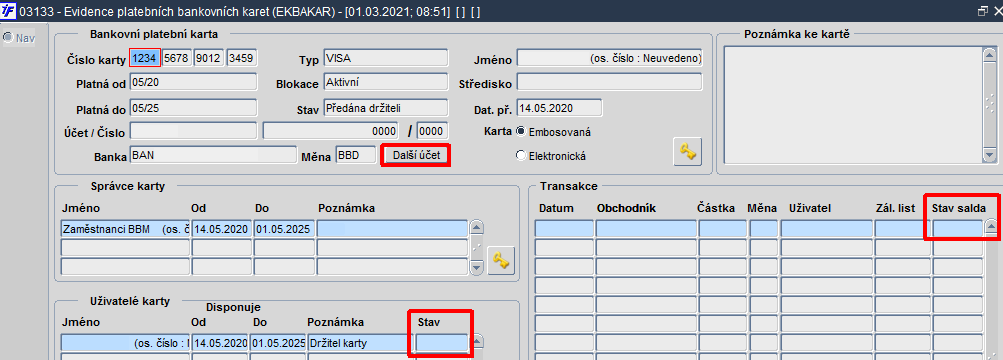This screenshot has height=360, width=1003.
Task: Click the Typ field showing VISA
Action: coord(386,58)
